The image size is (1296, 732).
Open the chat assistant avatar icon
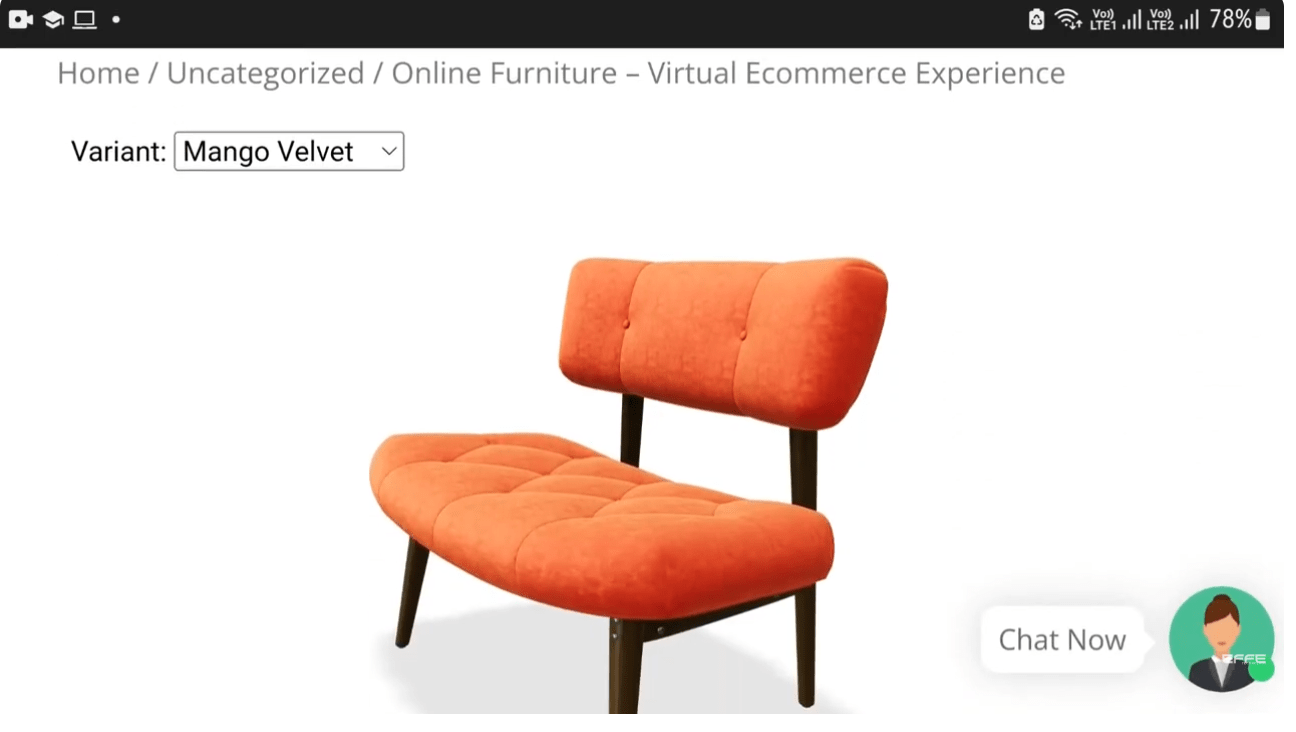(x=1221, y=639)
